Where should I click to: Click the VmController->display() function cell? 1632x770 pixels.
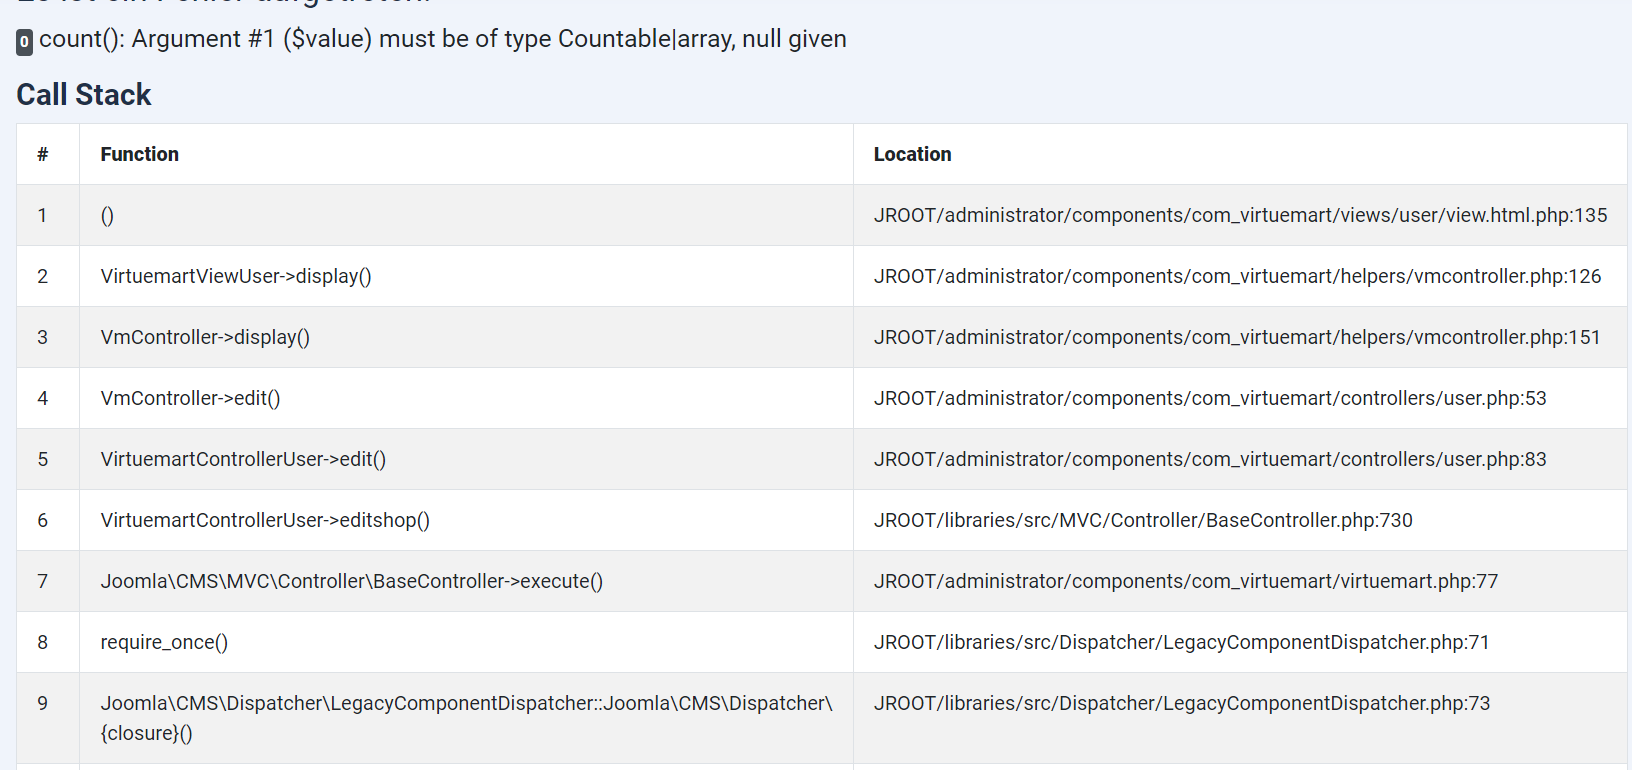click(x=205, y=337)
